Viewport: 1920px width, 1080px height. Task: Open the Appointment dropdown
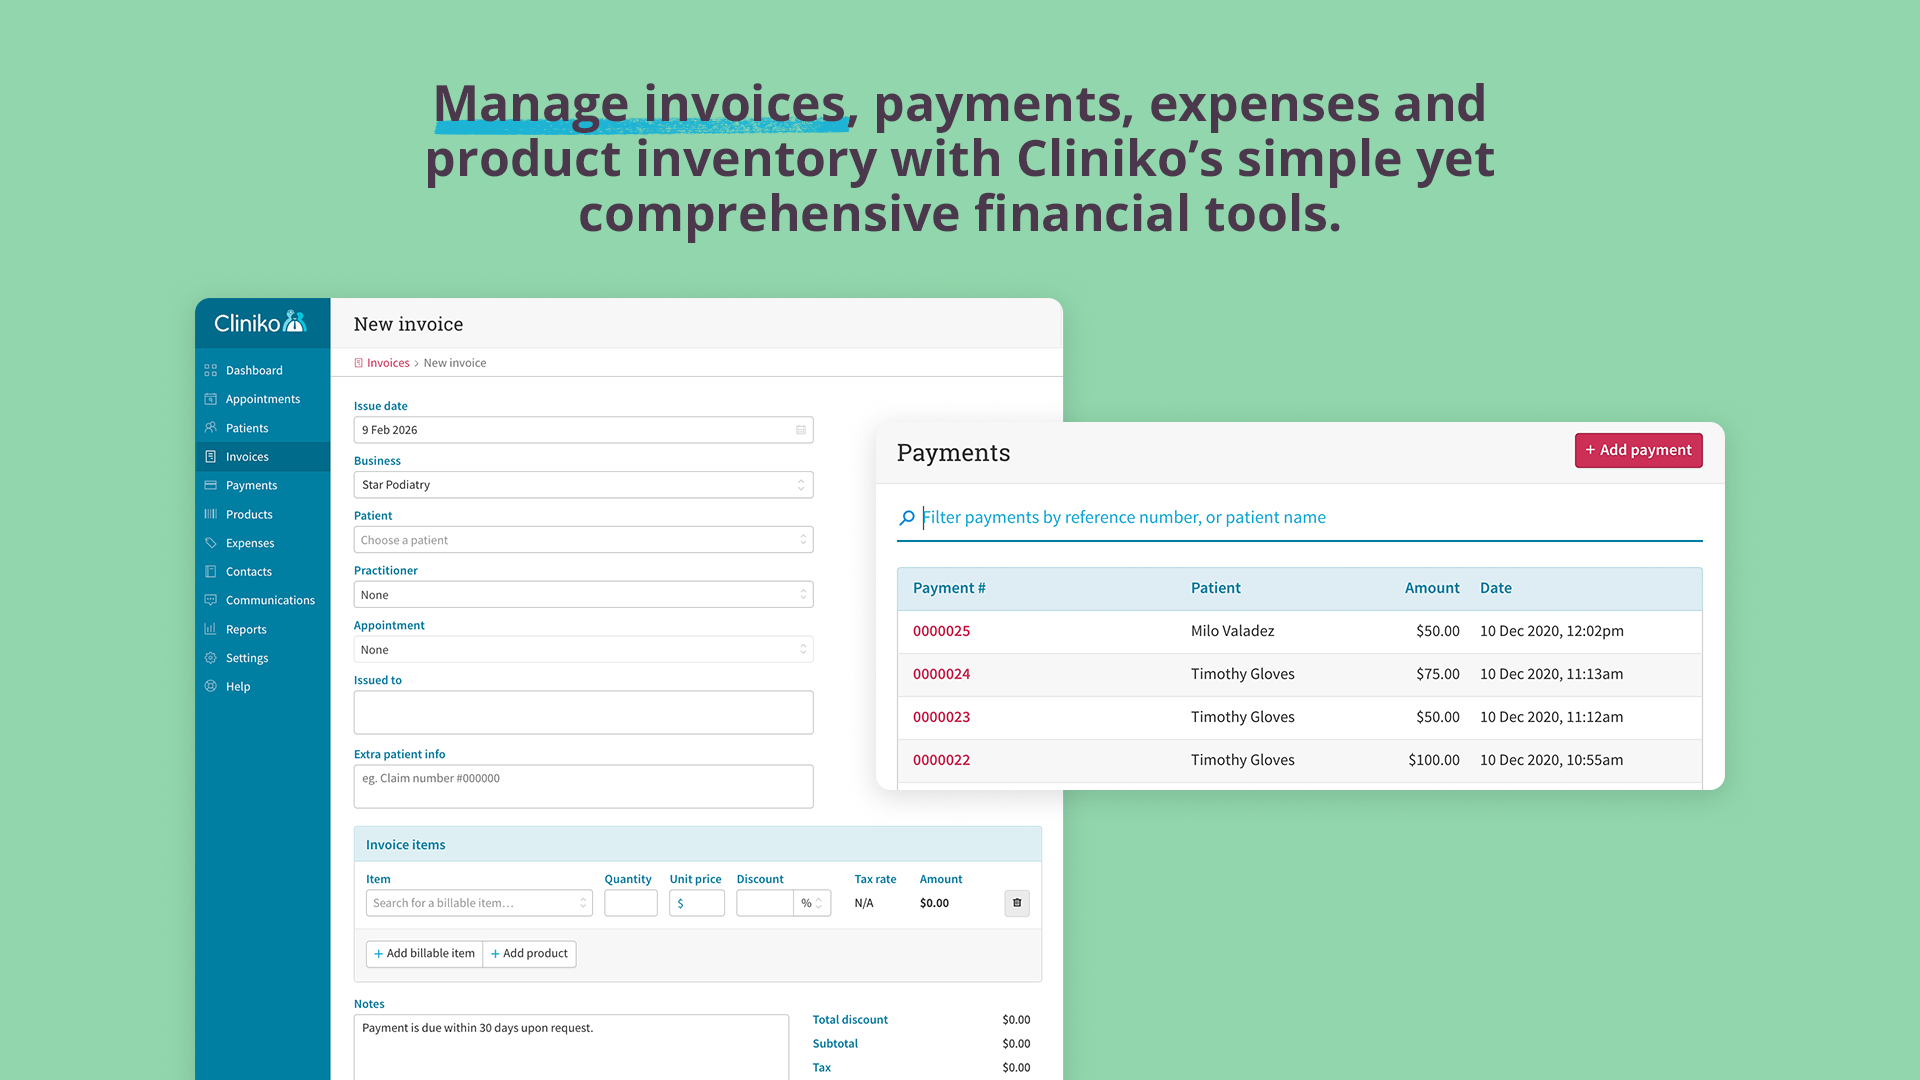583,650
